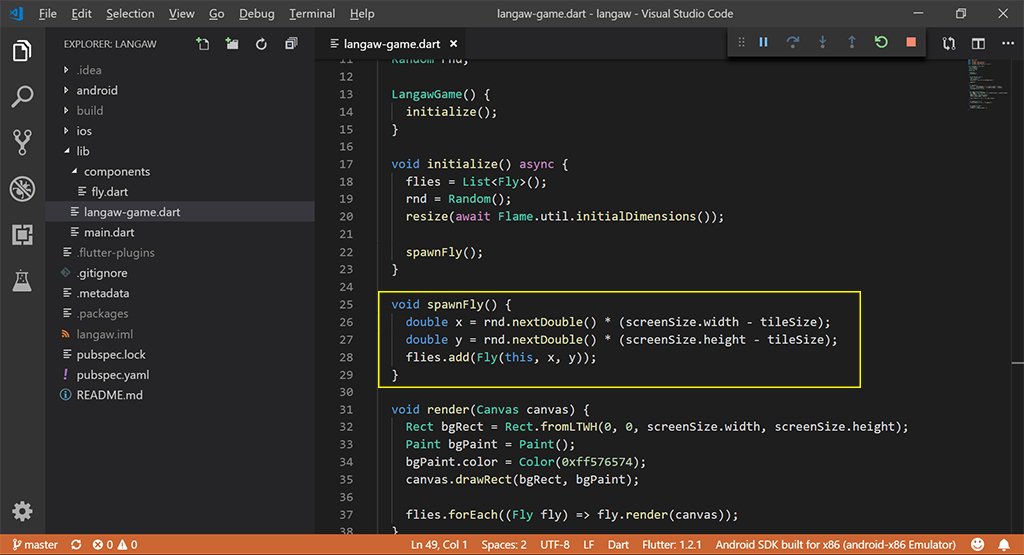The image size is (1024, 555).
Task: Open the Search view in activity bar
Action: pyautogui.click(x=22, y=97)
